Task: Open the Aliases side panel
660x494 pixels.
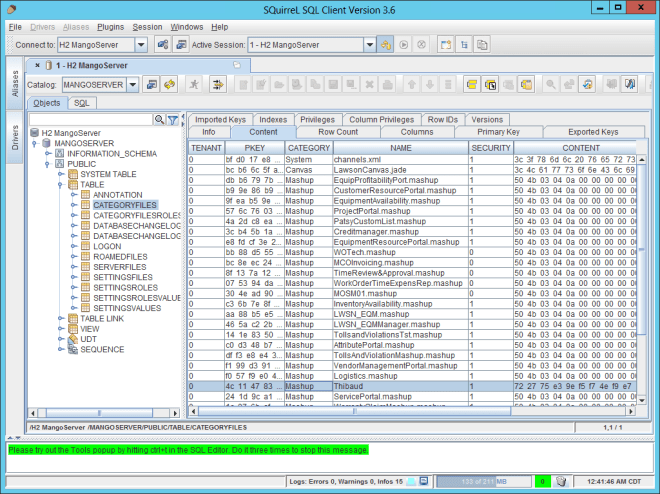Action: 14,84
